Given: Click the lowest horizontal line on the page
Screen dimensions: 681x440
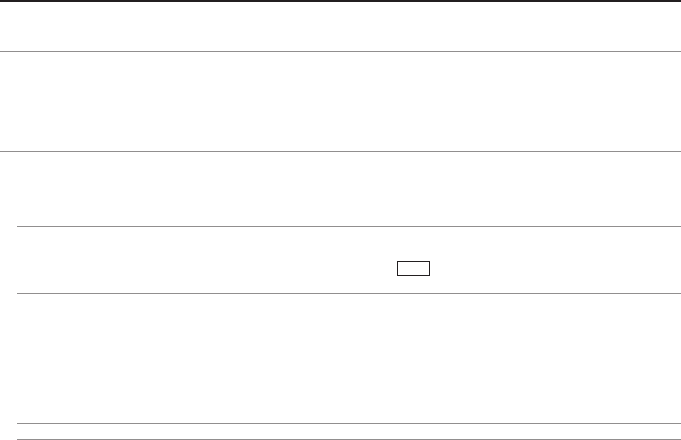Looking at the screenshot, I should [x=340, y=438].
